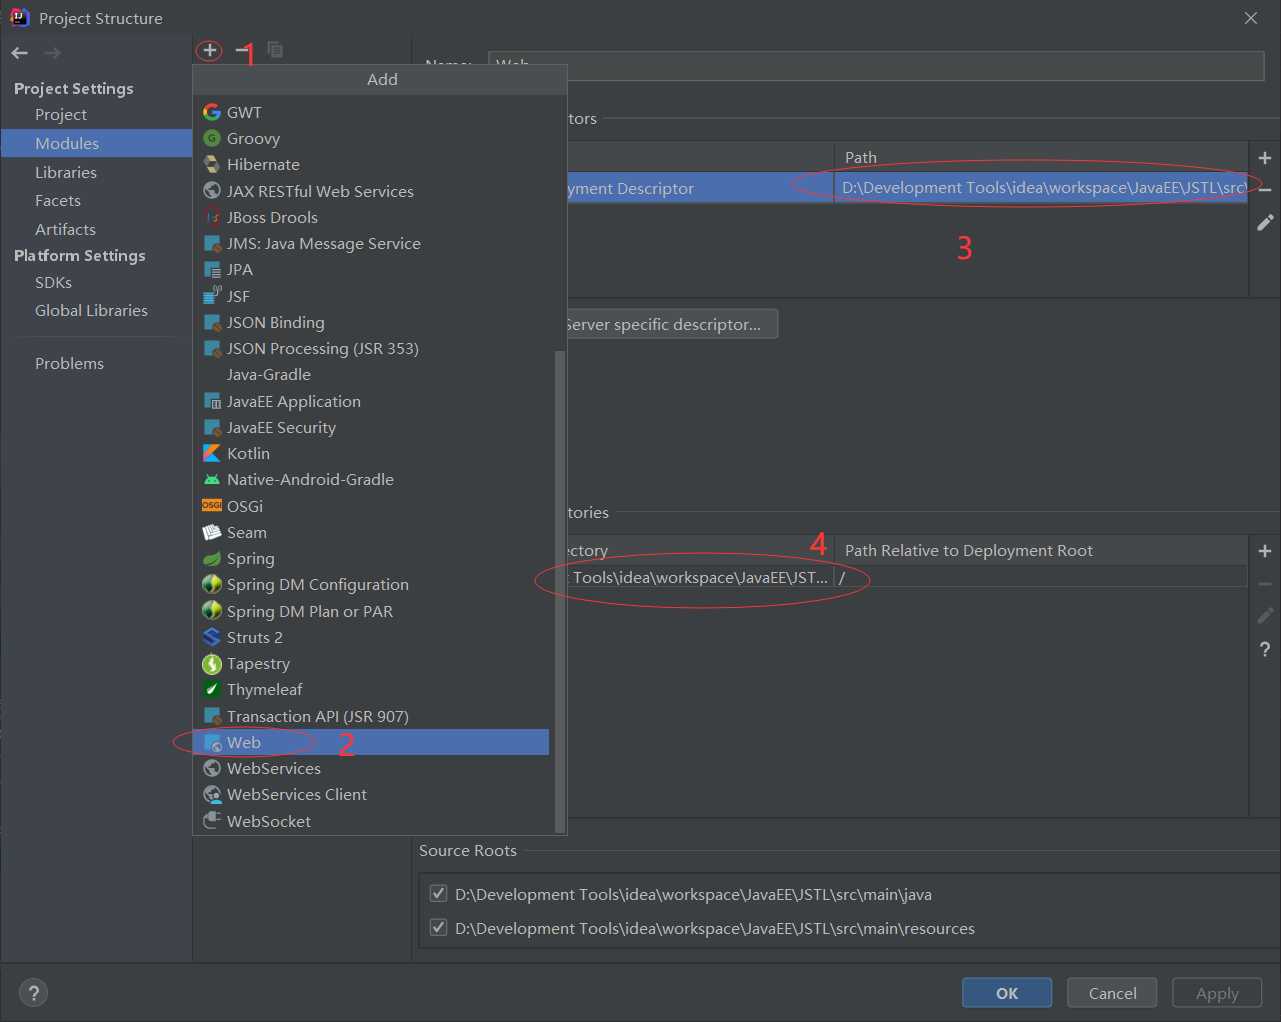1281x1022 pixels.
Task: Select Tapestry from the list
Action: click(371, 663)
